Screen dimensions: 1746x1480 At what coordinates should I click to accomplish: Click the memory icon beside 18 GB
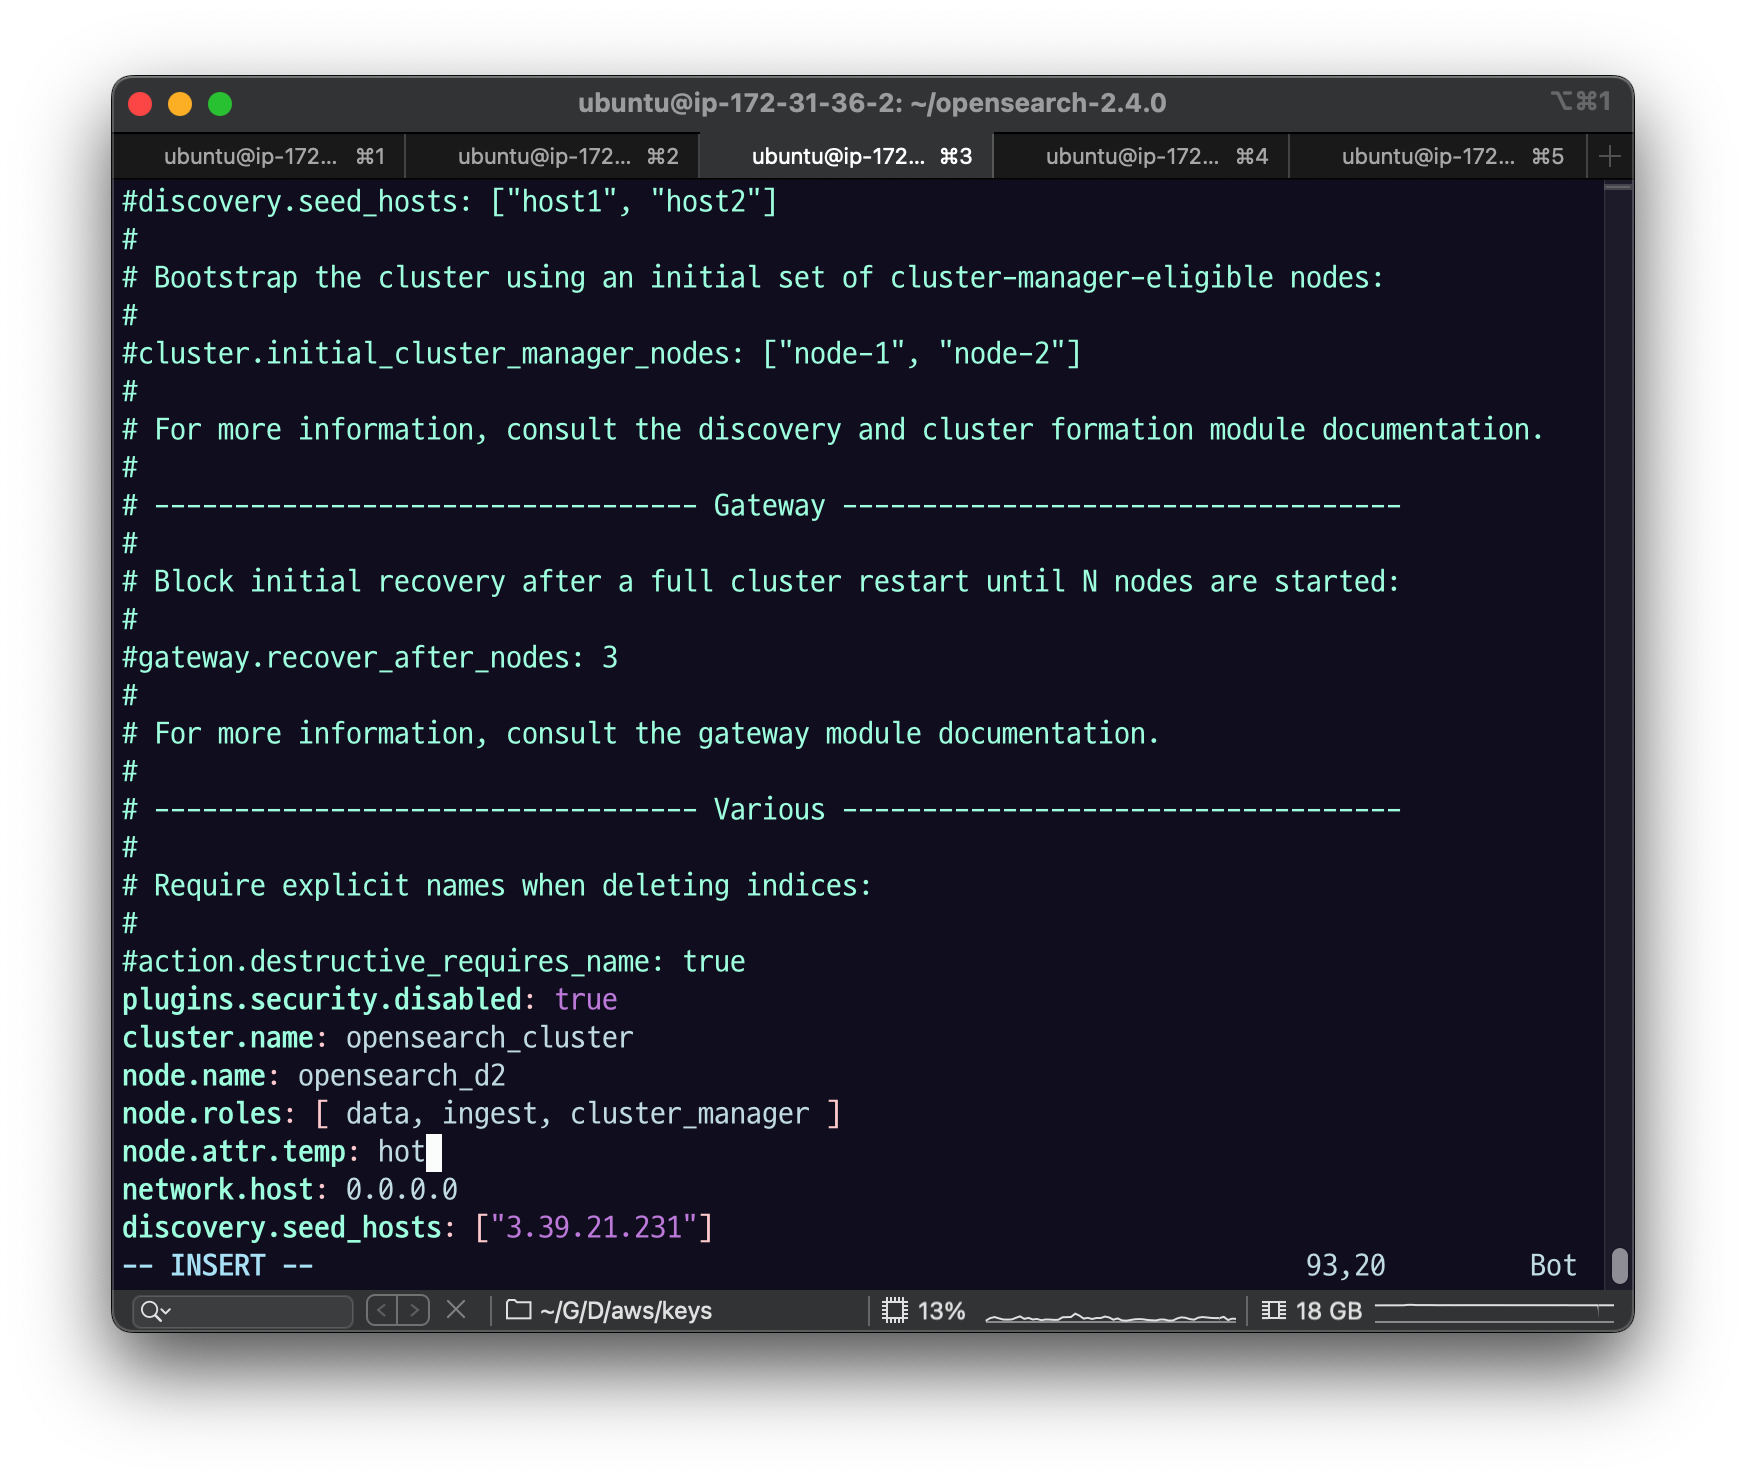[1273, 1310]
